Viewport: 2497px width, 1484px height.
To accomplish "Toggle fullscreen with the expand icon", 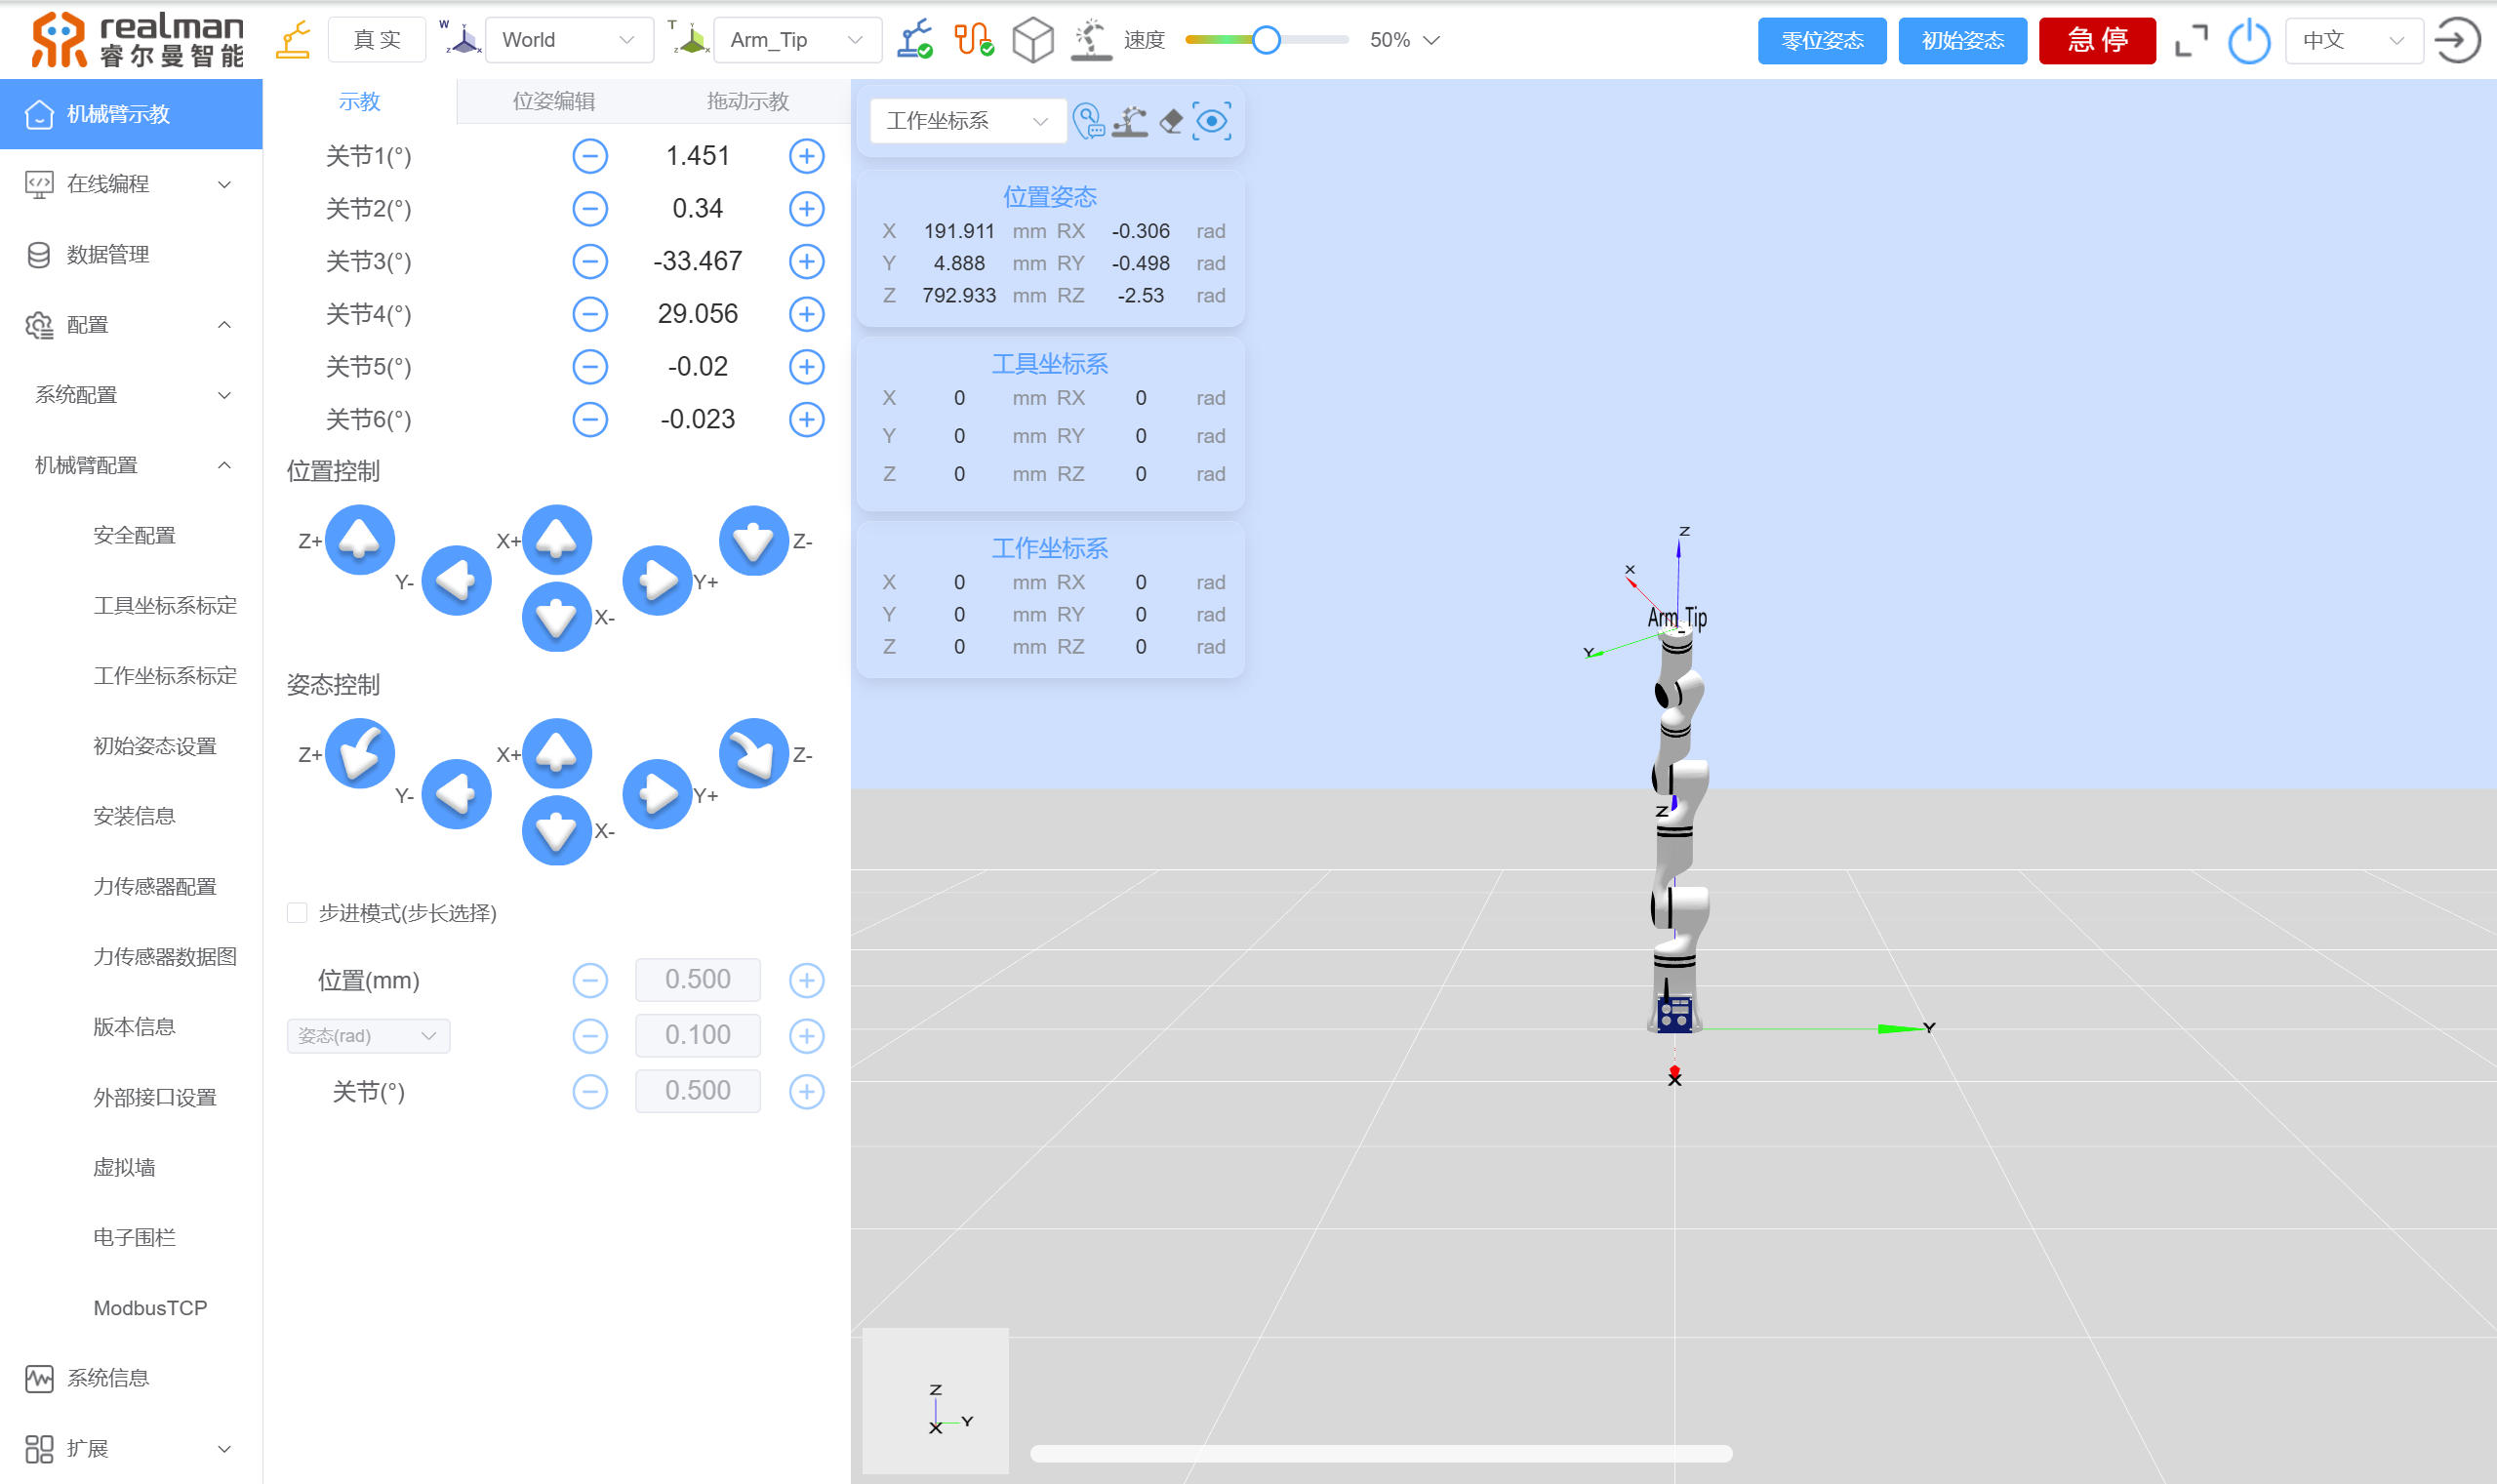I will point(2191,40).
